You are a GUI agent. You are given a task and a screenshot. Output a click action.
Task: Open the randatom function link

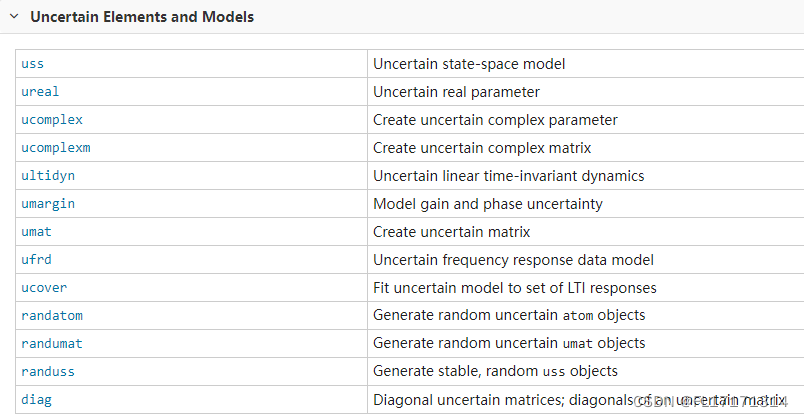point(52,316)
